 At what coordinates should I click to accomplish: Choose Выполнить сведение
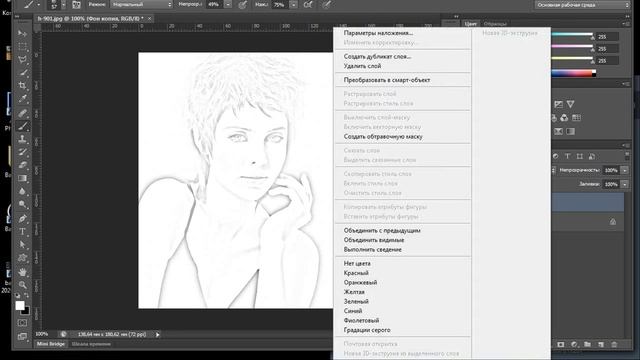coord(372,249)
